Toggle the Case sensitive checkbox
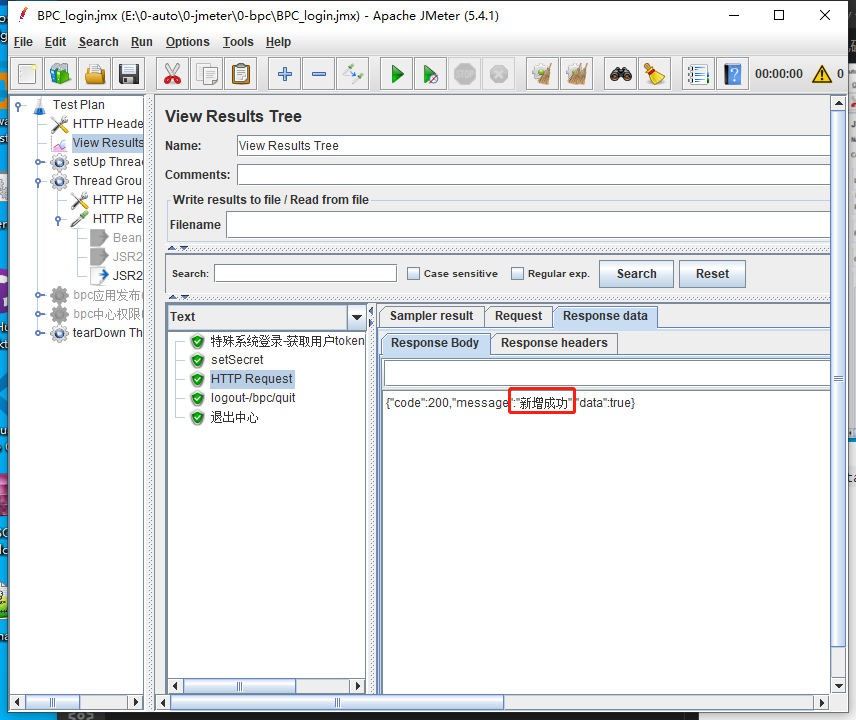The height and width of the screenshot is (720, 856). coord(413,273)
